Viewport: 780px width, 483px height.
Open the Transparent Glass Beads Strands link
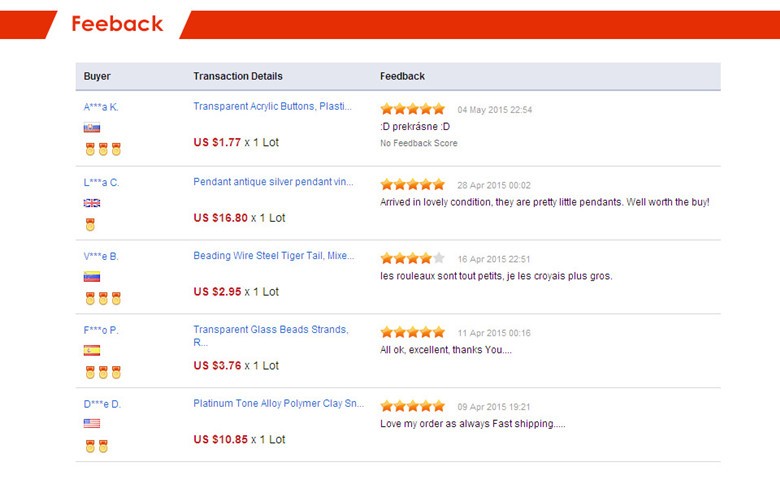click(270, 330)
